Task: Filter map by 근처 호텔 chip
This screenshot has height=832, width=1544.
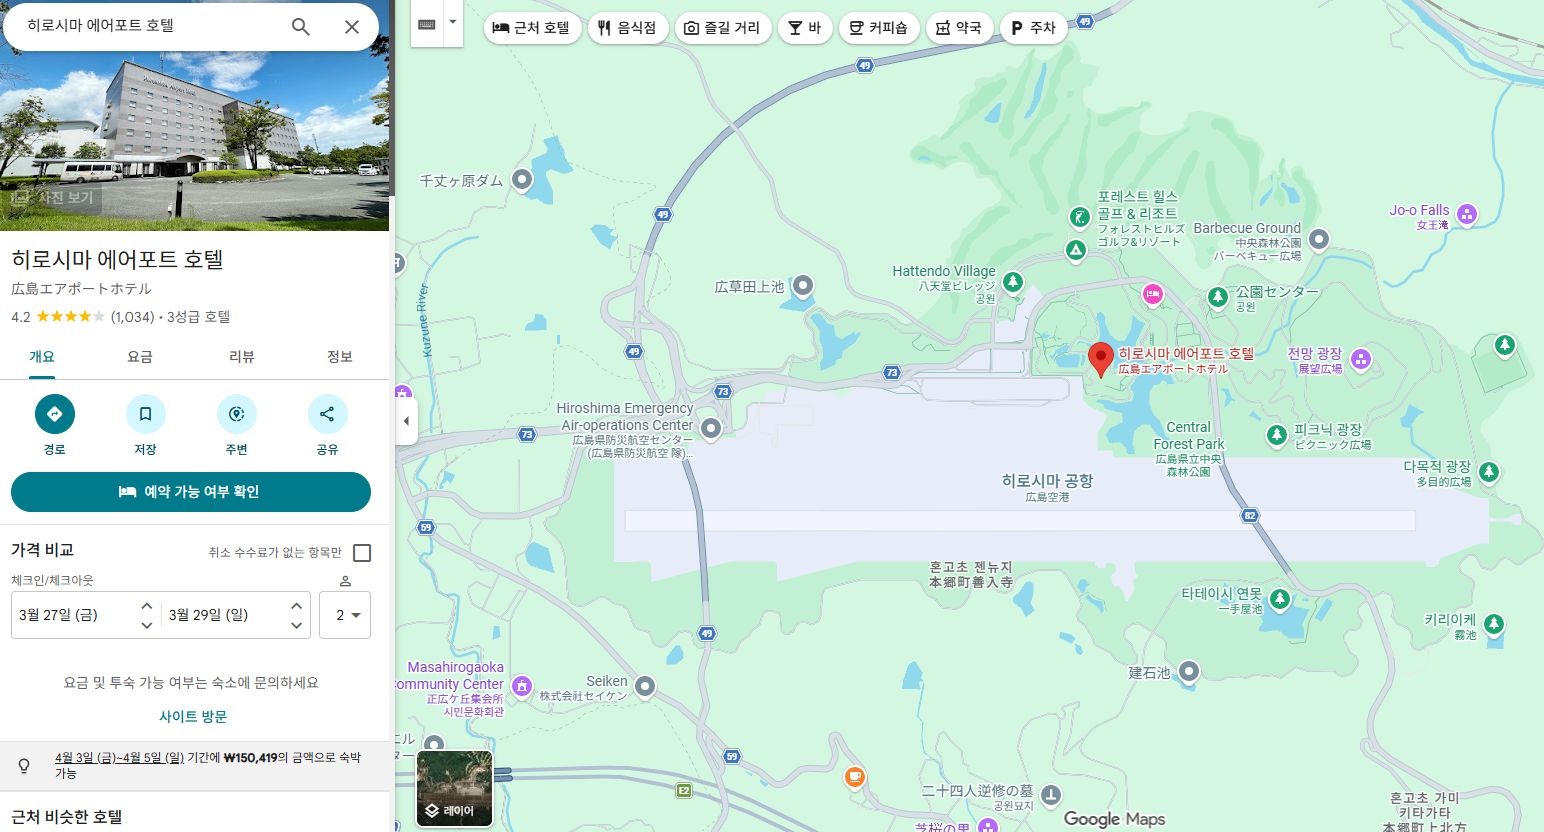Action: (532, 28)
